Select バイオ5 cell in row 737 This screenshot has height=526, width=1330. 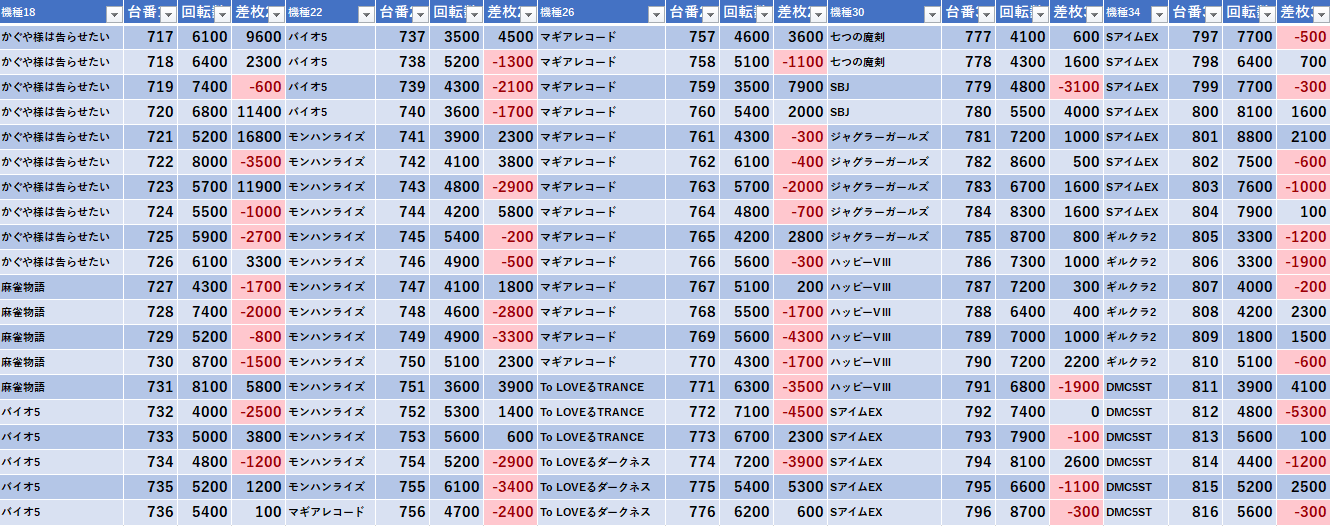(x=331, y=37)
